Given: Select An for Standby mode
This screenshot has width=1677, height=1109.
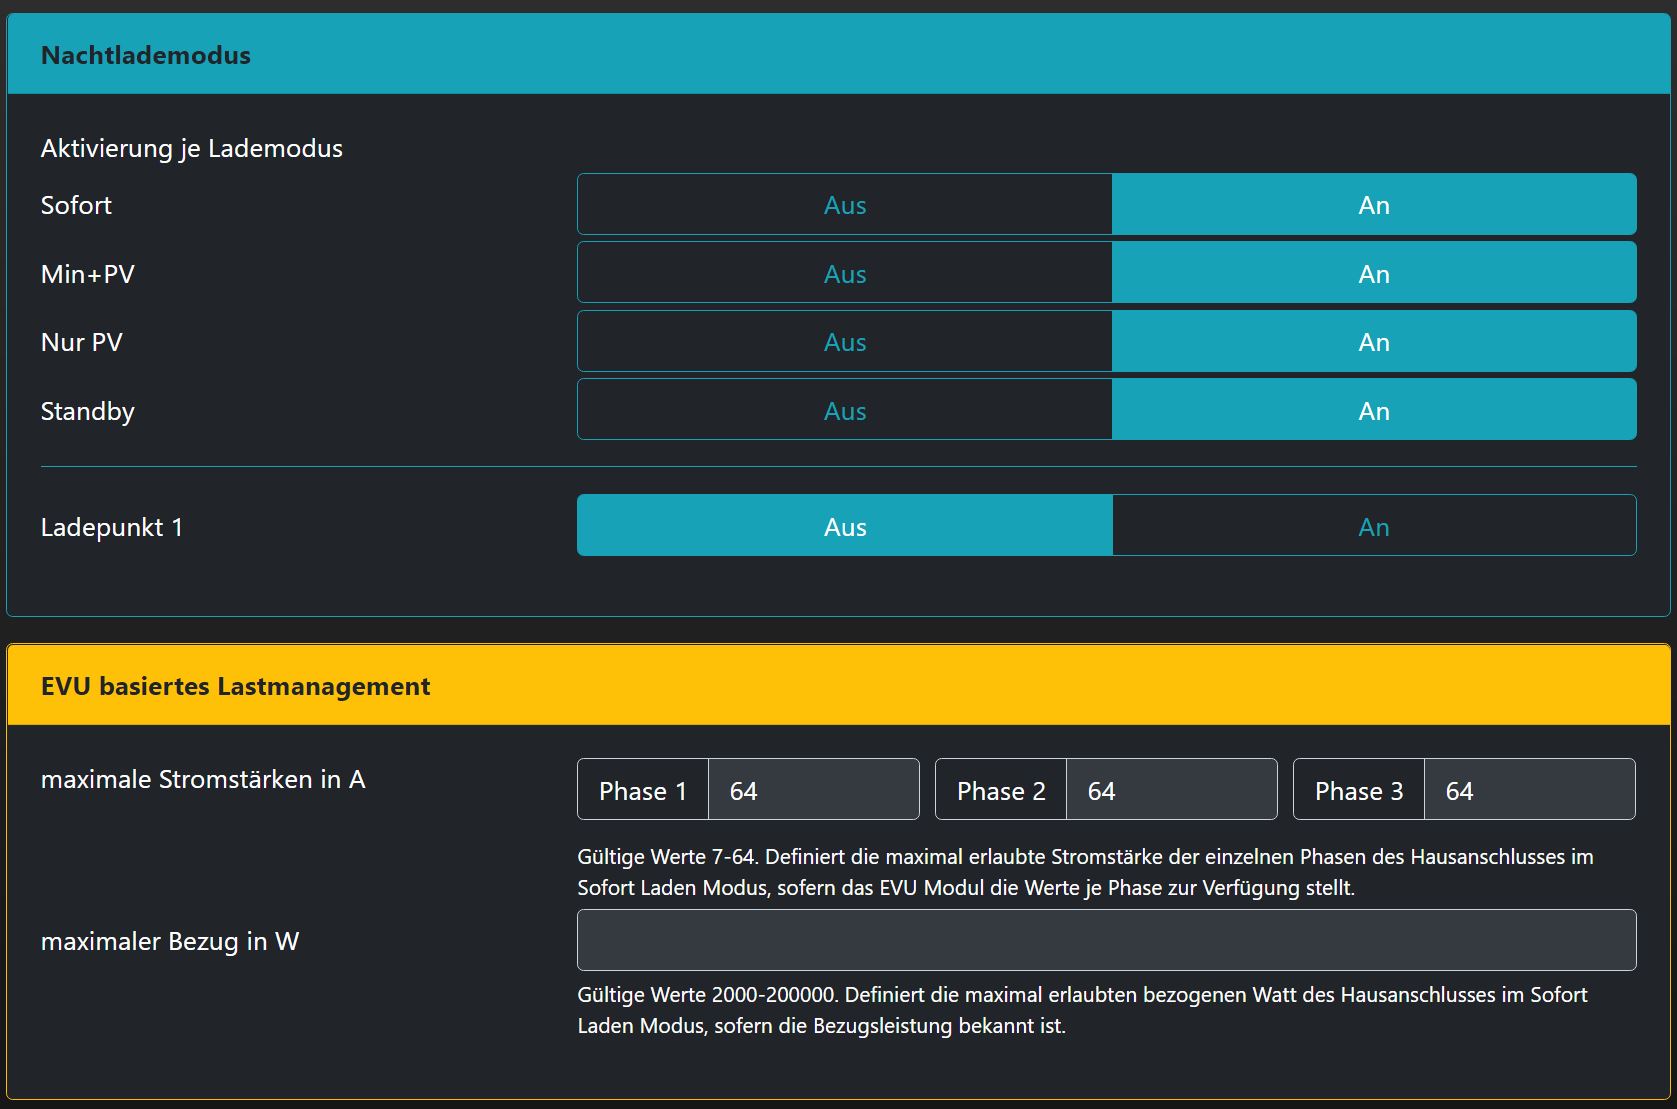Looking at the screenshot, I should [1373, 410].
